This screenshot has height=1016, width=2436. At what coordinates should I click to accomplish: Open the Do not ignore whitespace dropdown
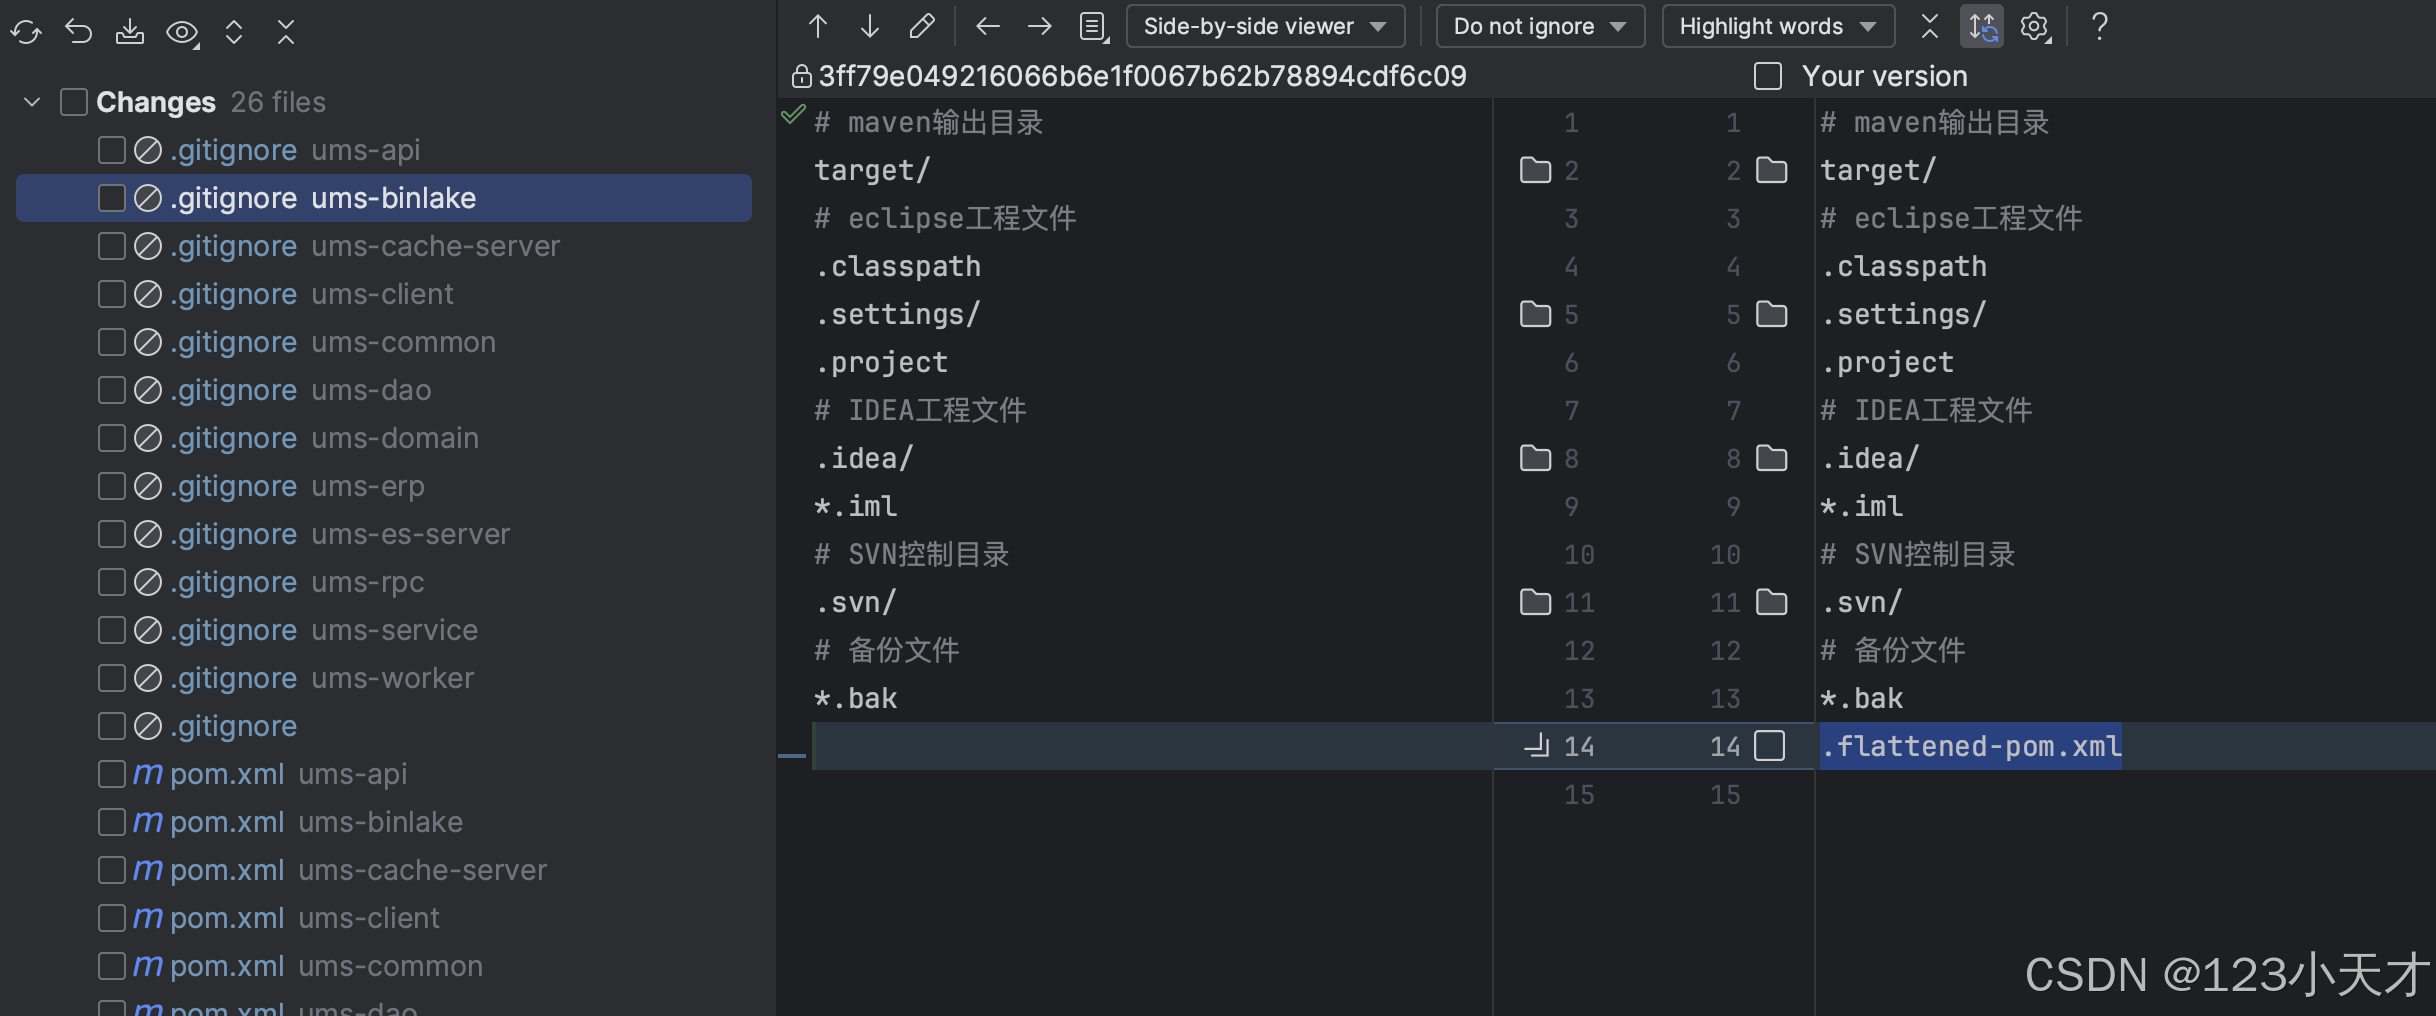[x=1539, y=26]
